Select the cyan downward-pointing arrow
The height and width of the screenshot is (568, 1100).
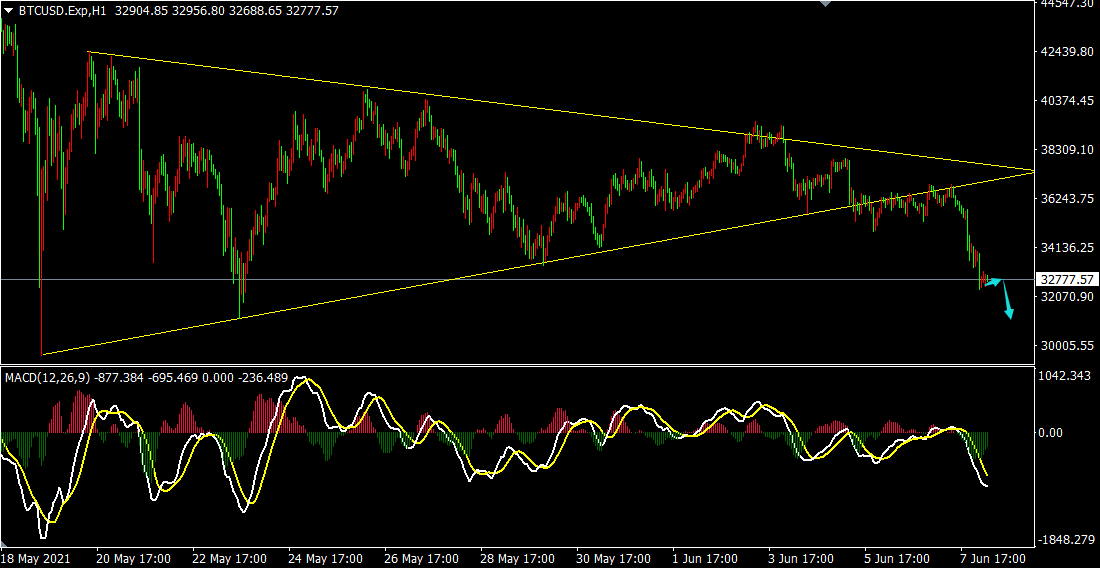(x=1006, y=302)
